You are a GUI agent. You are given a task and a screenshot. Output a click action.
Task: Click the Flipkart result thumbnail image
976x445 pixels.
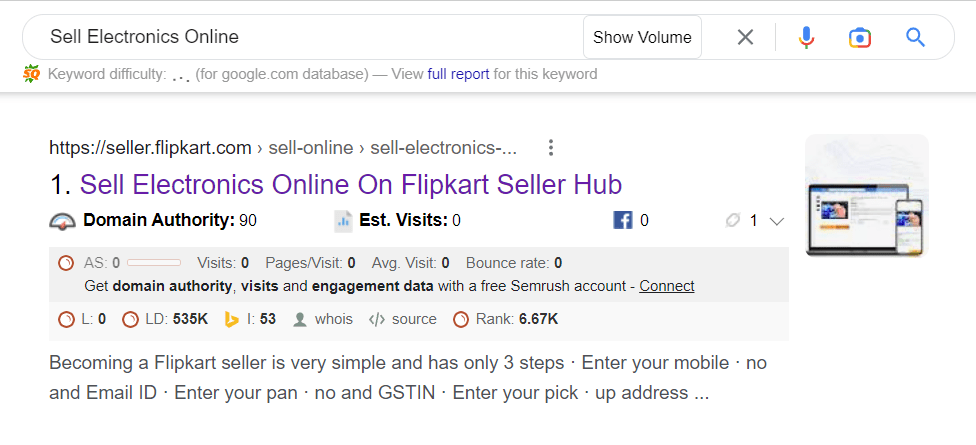pos(866,195)
